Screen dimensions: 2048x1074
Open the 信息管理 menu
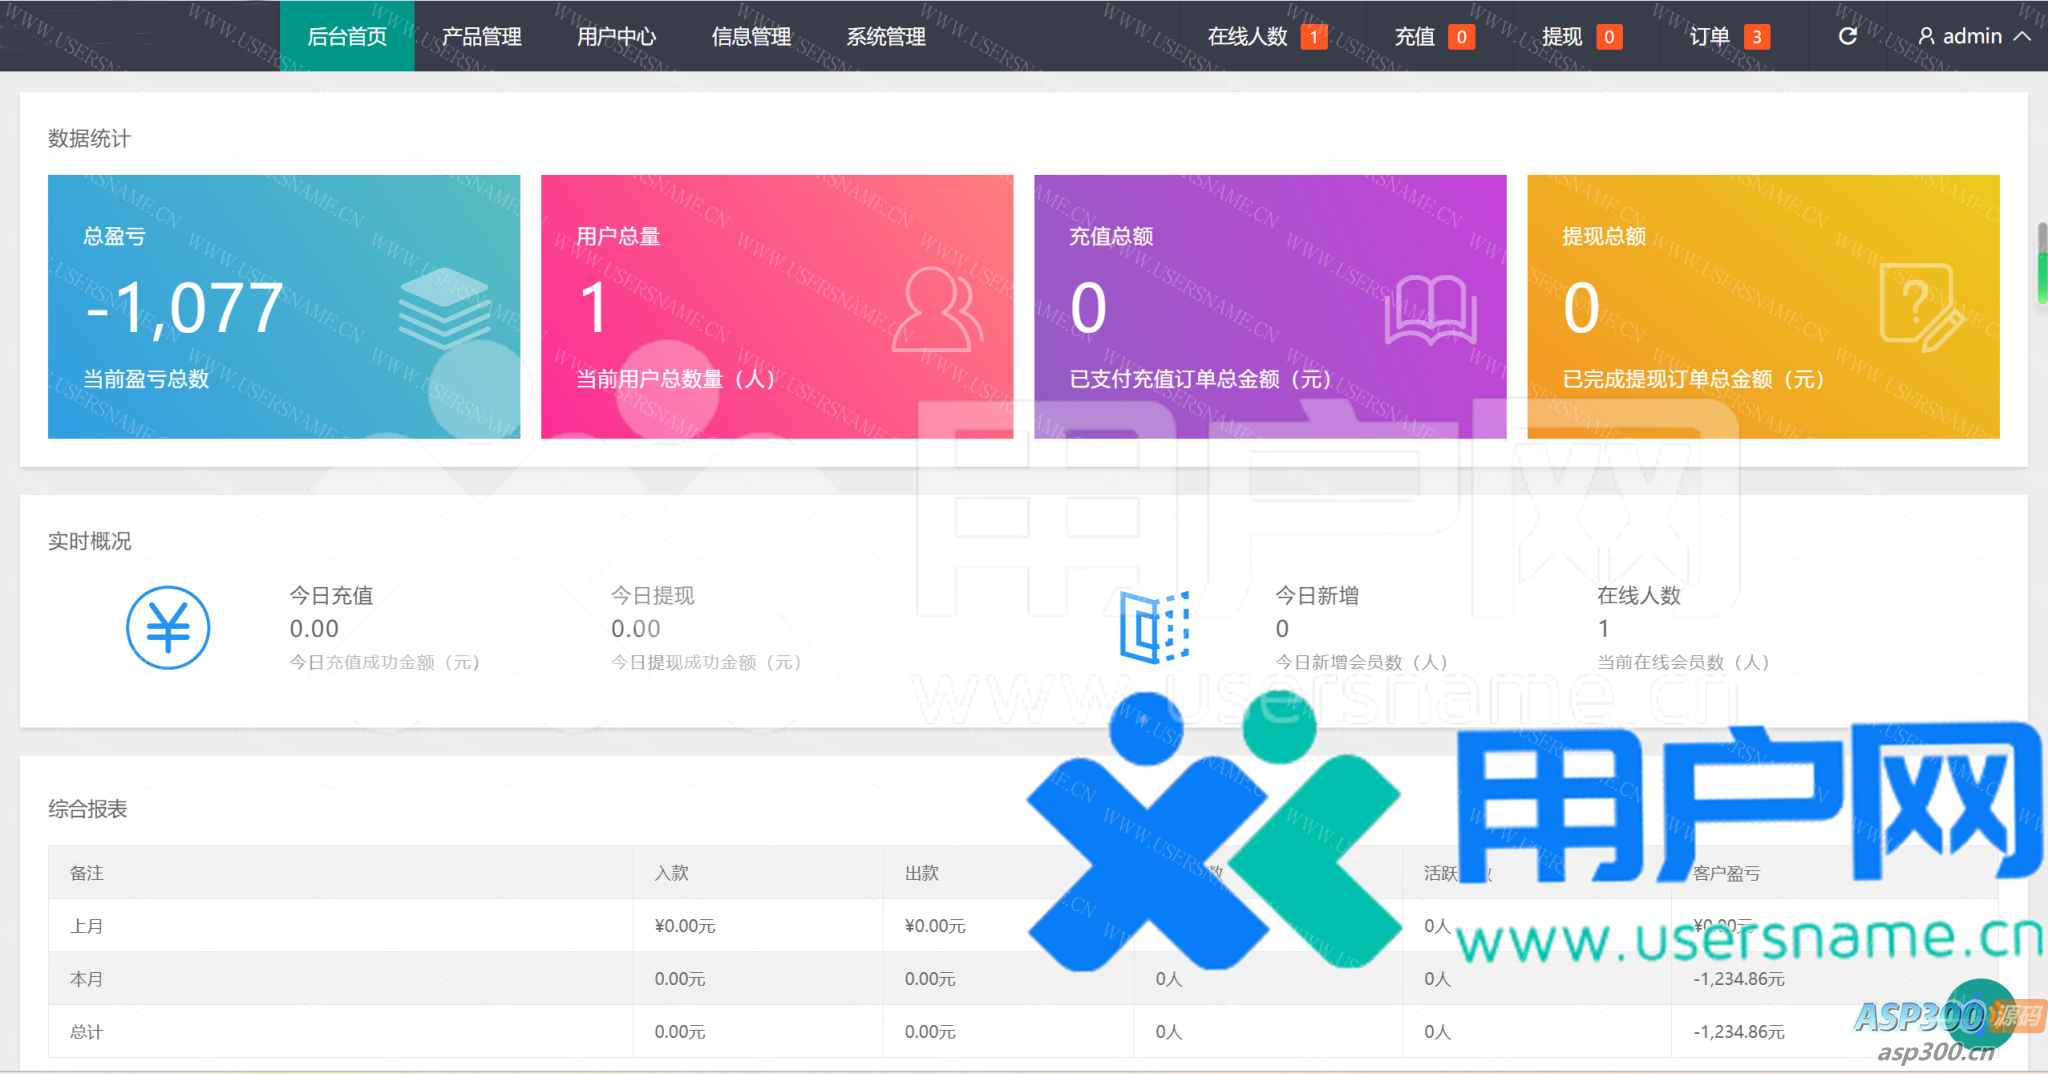(x=751, y=36)
